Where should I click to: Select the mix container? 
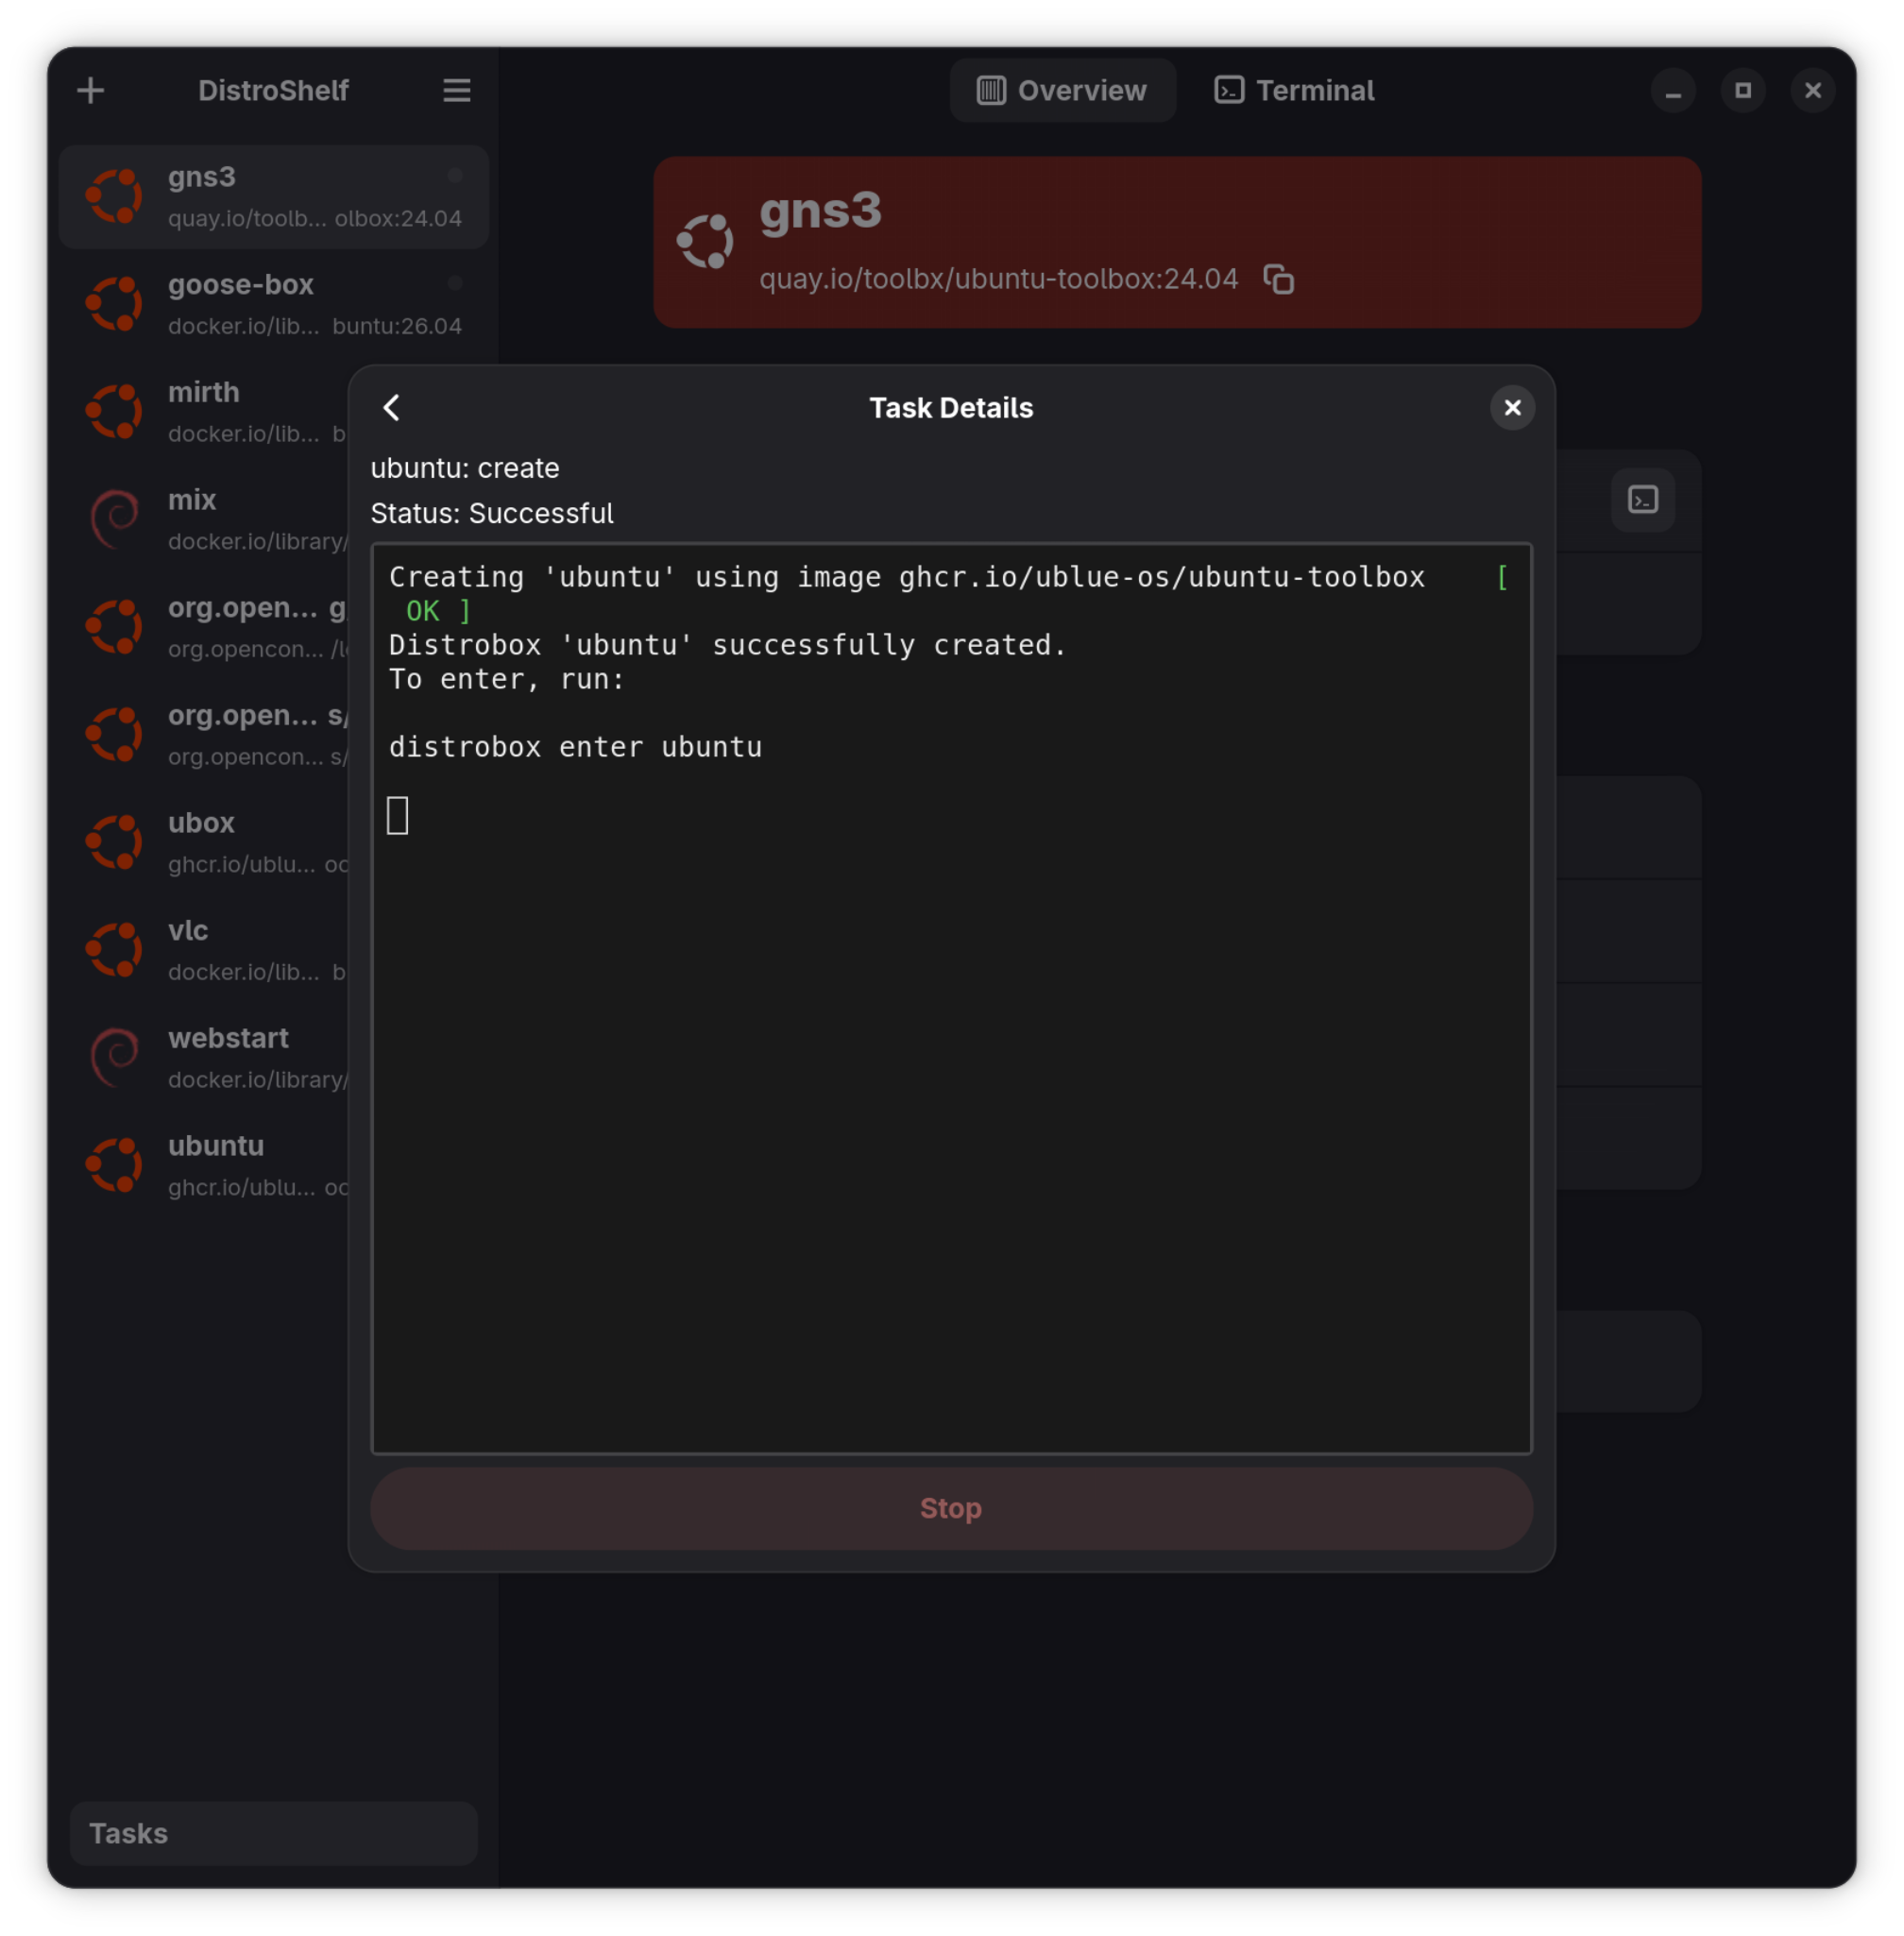pyautogui.click(x=205, y=520)
